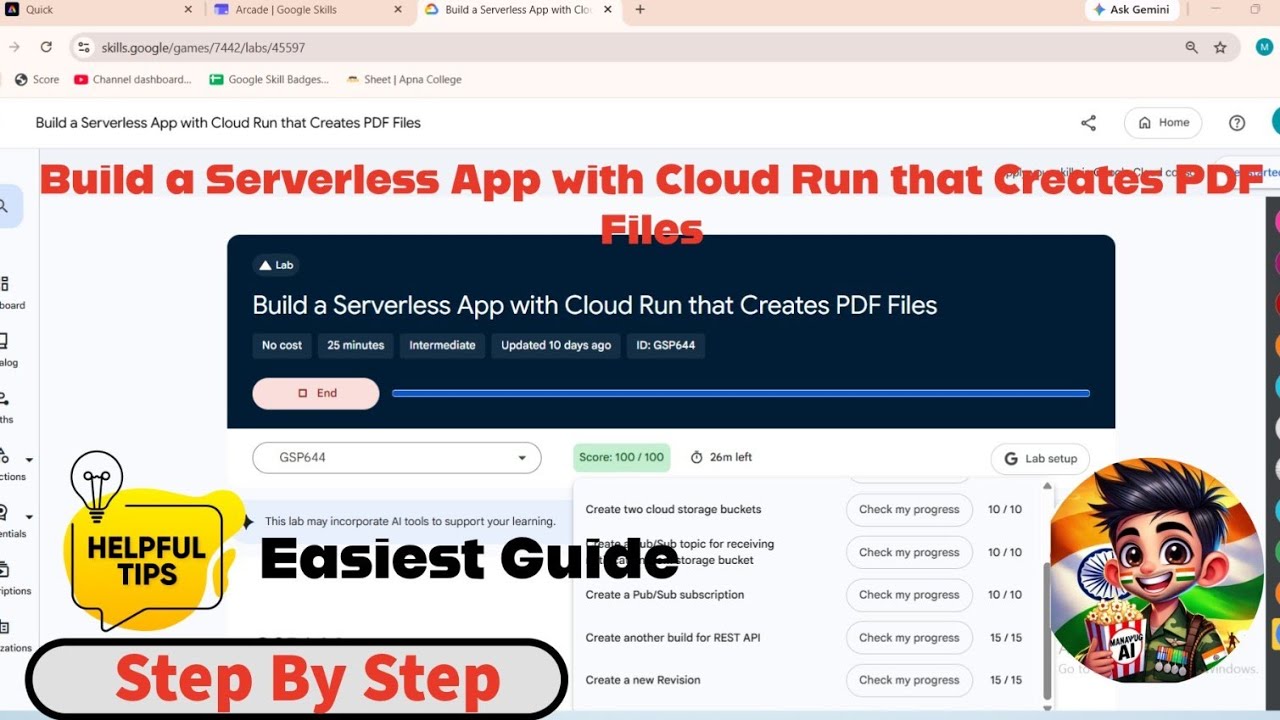Check progress for Create another build for REST API
This screenshot has width=1280, height=720.
[909, 638]
